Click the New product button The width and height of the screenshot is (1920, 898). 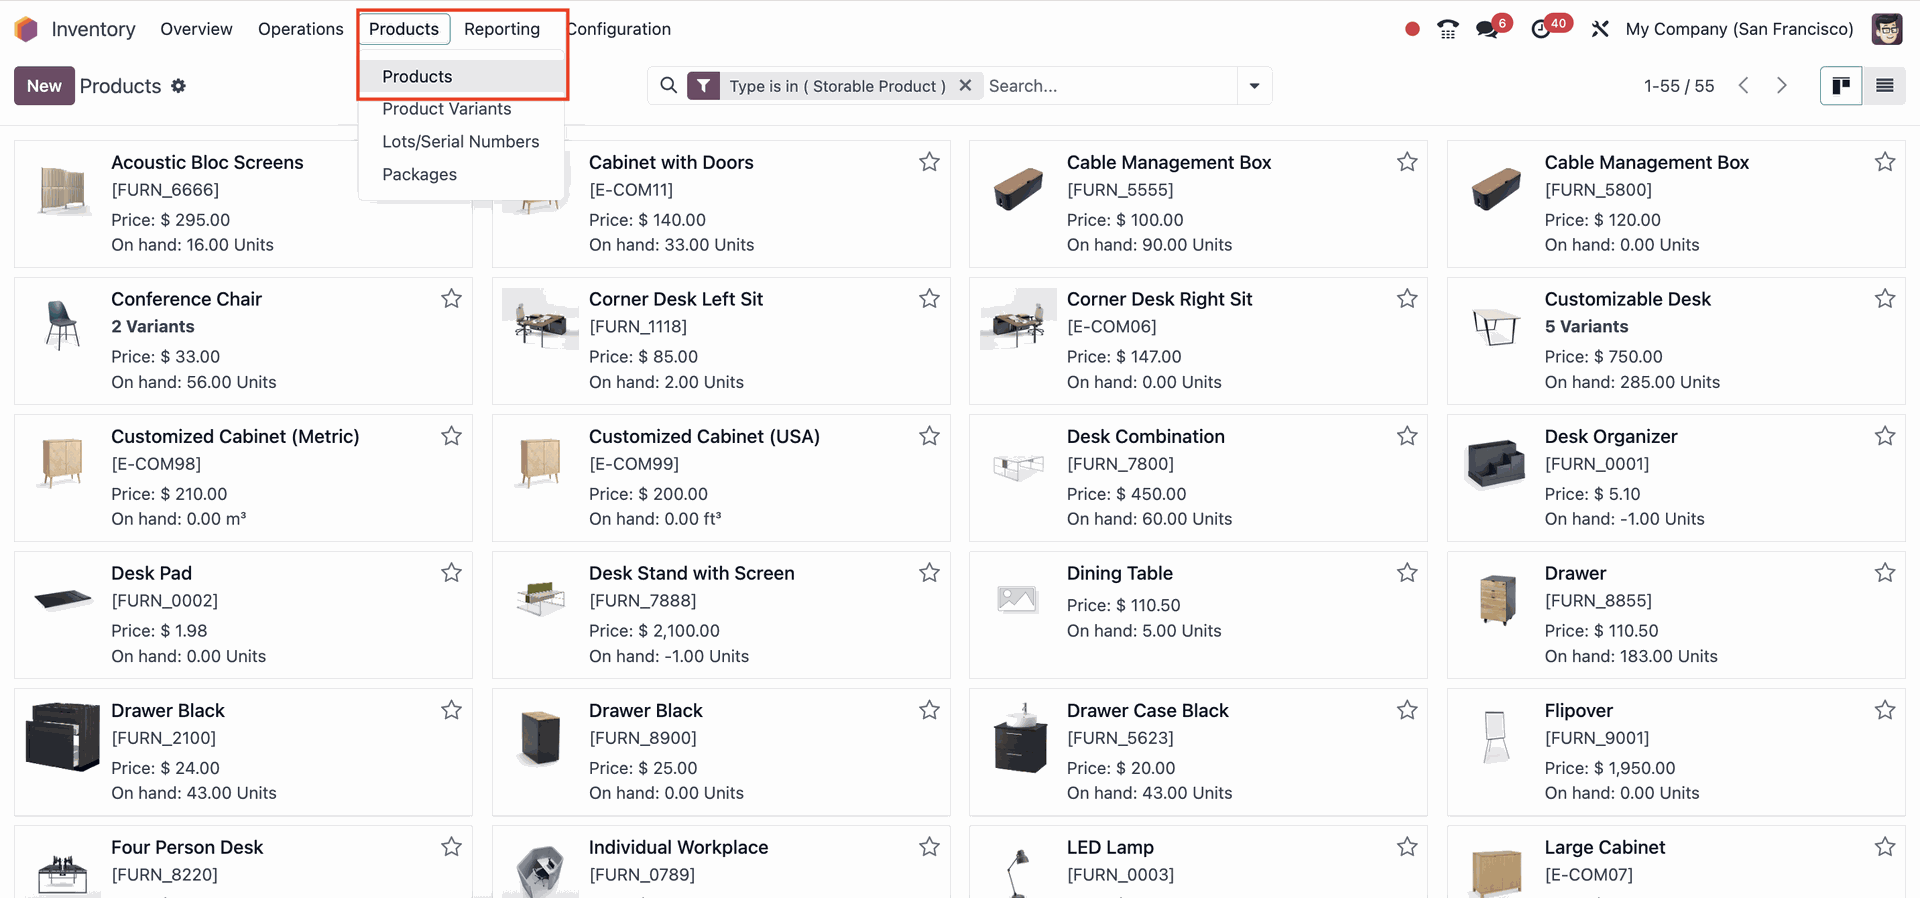click(x=43, y=86)
